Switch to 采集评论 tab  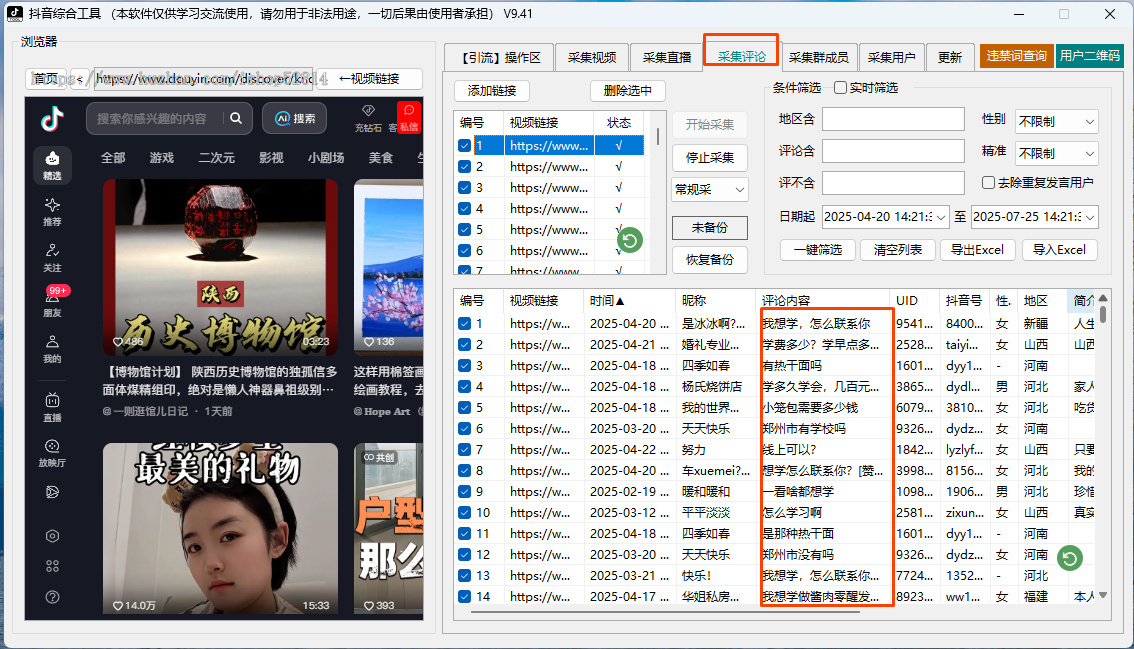coord(741,56)
